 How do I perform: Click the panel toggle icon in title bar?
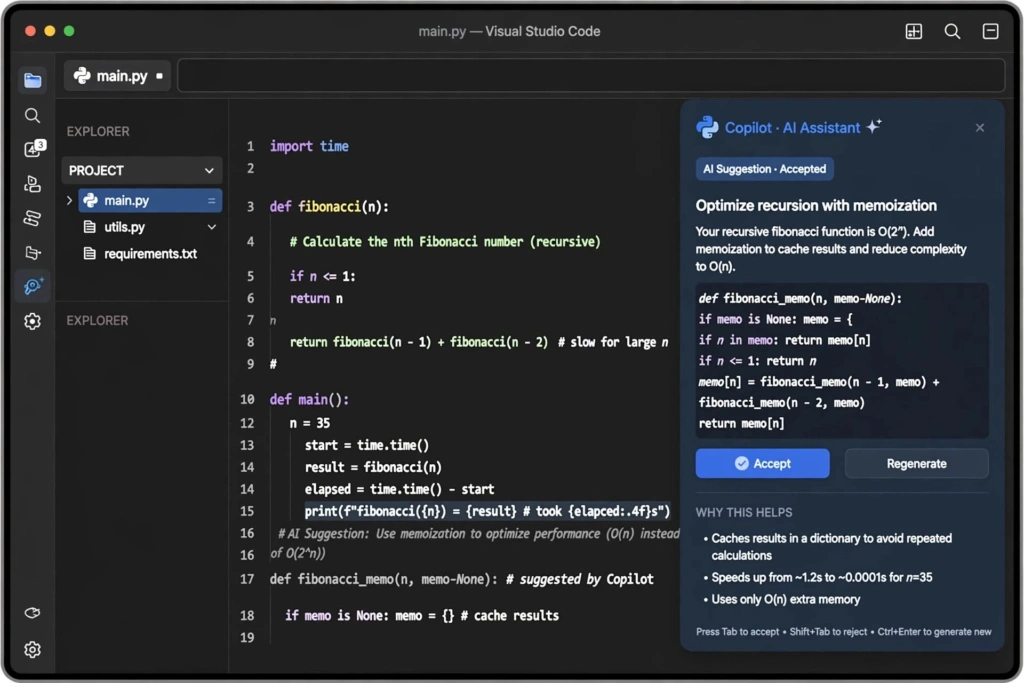[x=990, y=31]
